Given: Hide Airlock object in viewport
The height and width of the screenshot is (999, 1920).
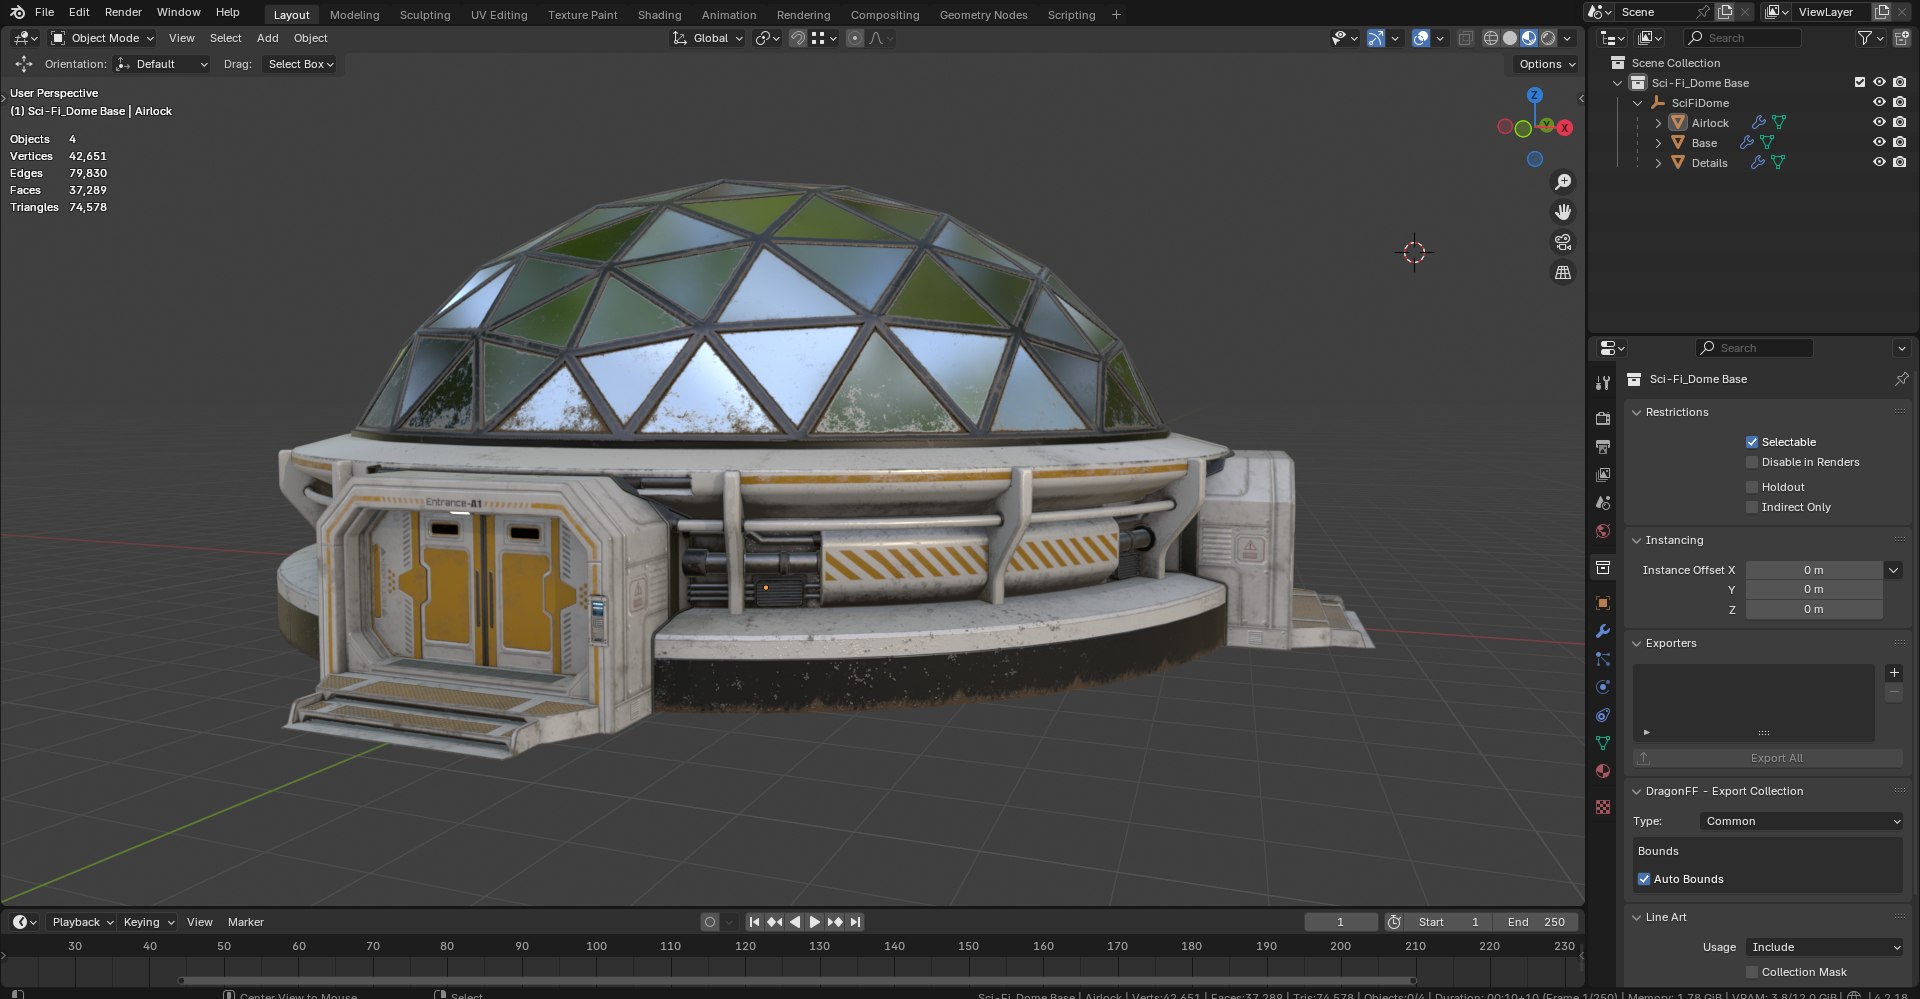Looking at the screenshot, I should pyautogui.click(x=1879, y=122).
